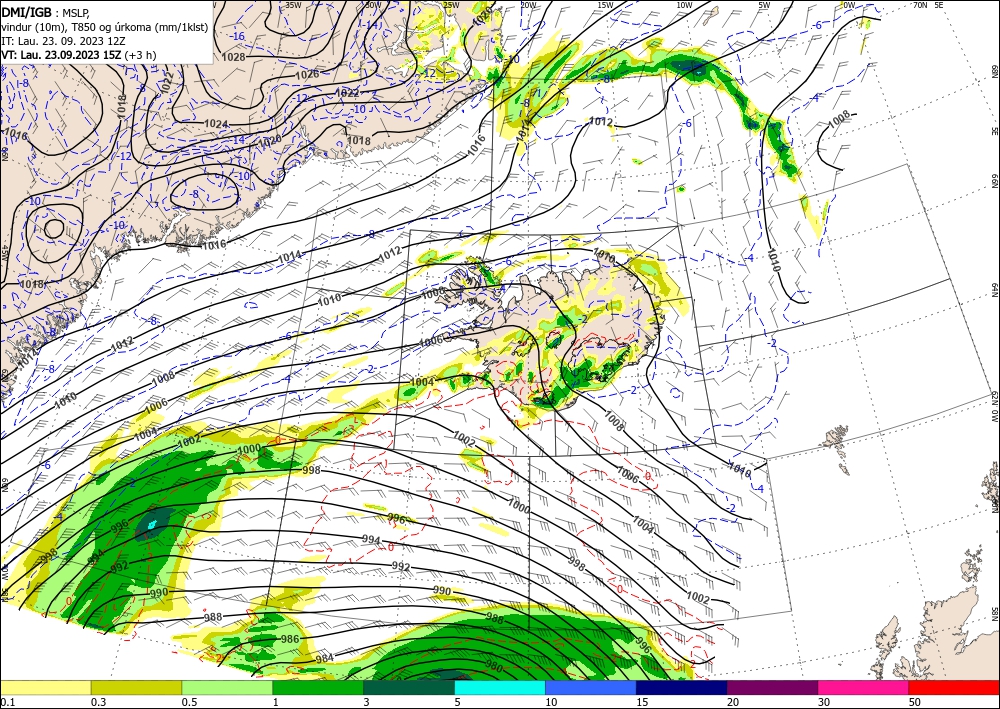Click the legend value '50'

(915, 702)
